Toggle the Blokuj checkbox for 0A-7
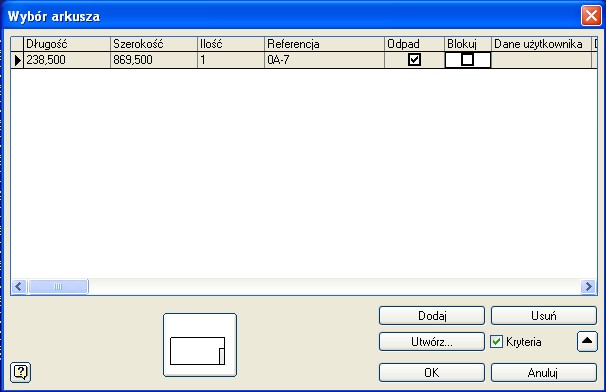Image resolution: width=606 pixels, height=392 pixels. click(467, 60)
